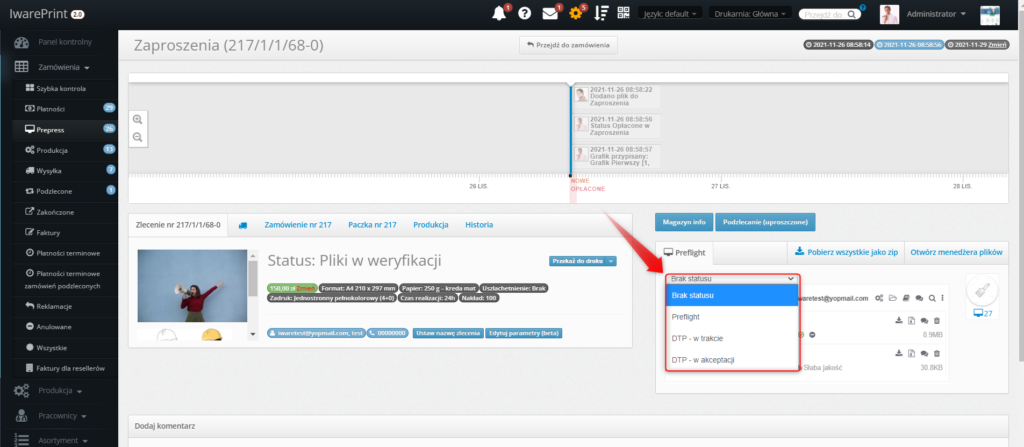The width and height of the screenshot is (1024, 447).
Task: Click the open-folder icon by the email
Action: click(893, 298)
